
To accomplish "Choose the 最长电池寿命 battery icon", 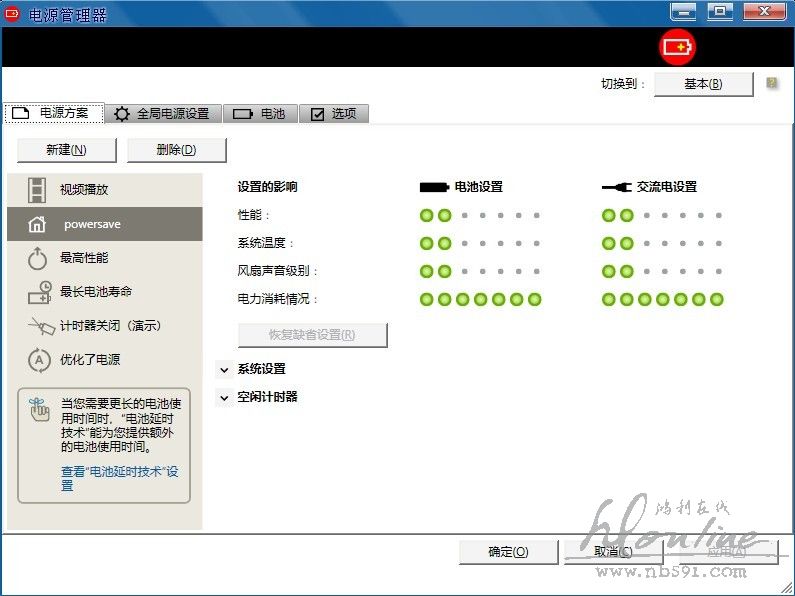I will (38, 292).
